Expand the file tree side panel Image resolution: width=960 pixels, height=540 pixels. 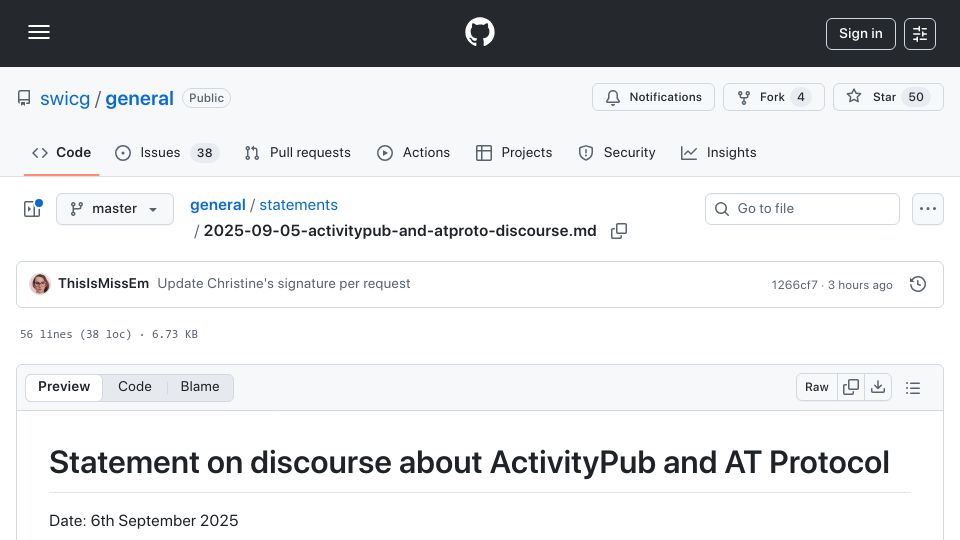32,209
